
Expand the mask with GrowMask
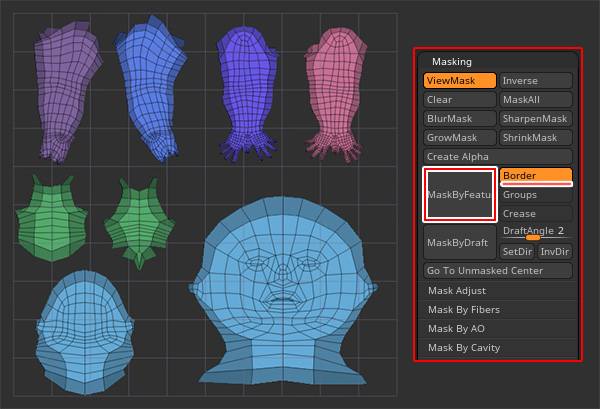459,138
